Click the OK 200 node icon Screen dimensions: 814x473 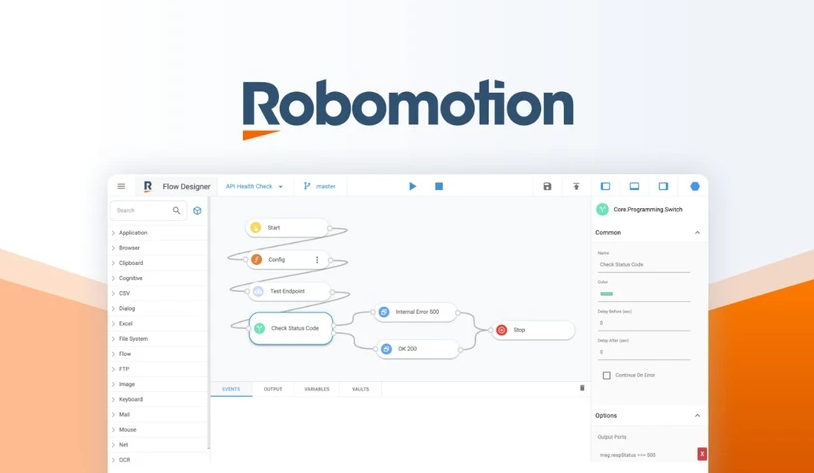[386, 349]
